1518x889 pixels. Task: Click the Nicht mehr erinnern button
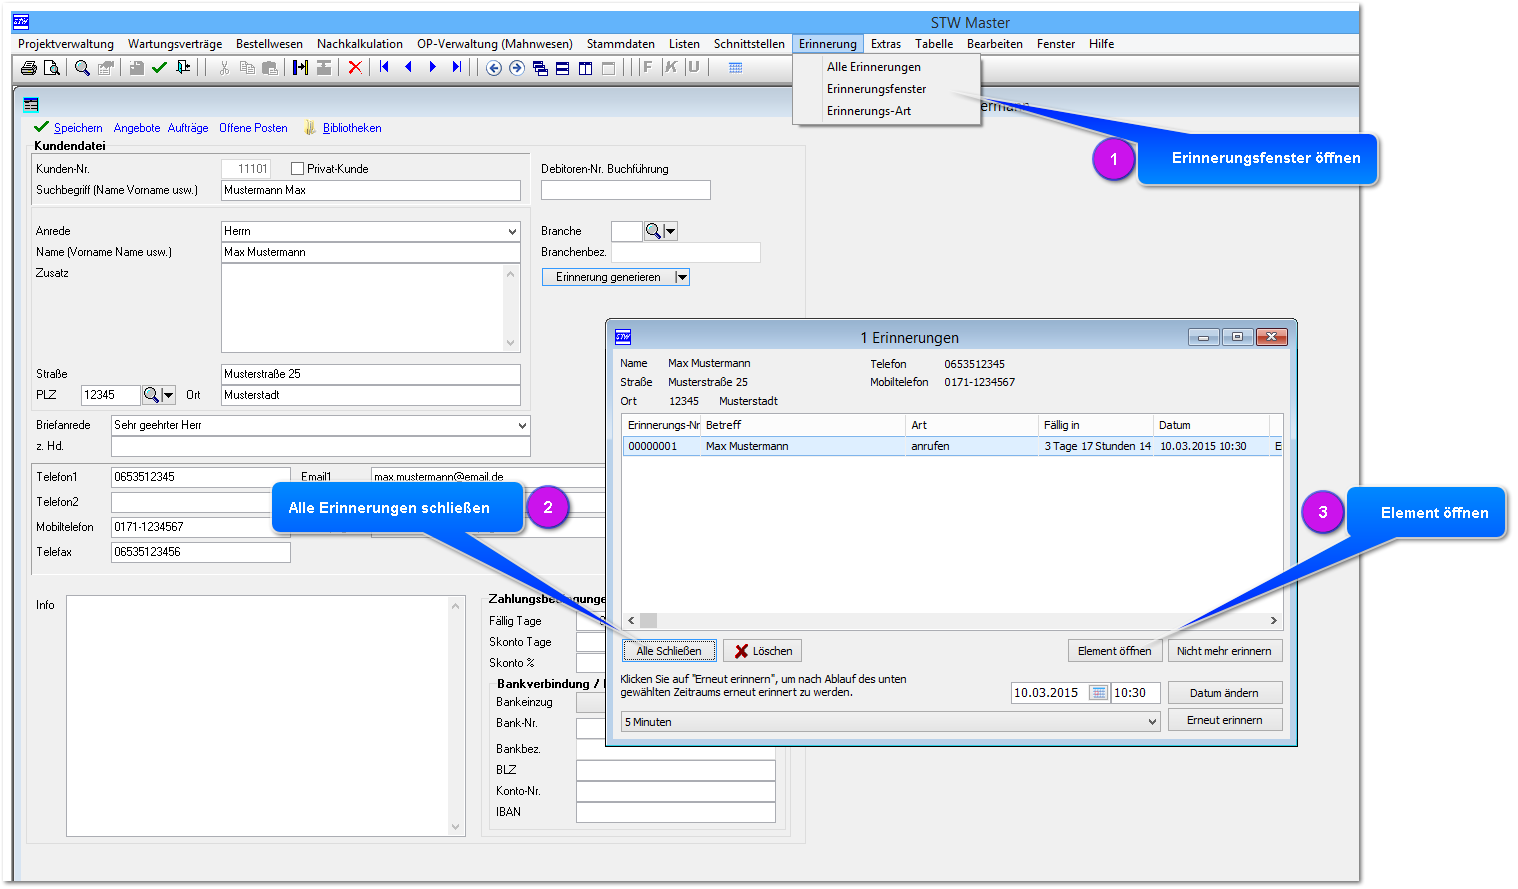(x=1224, y=651)
